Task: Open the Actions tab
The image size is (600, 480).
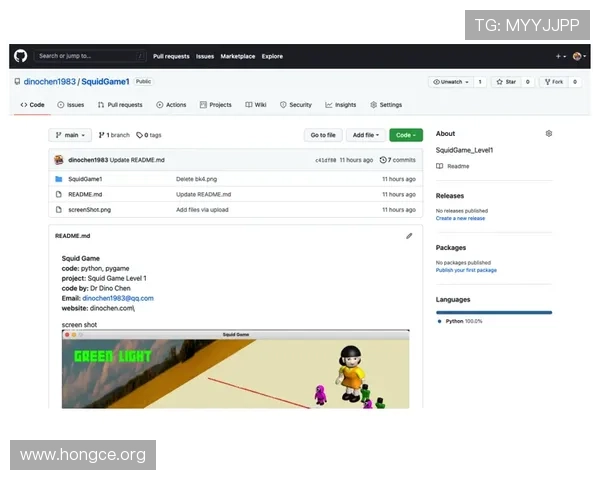Action: click(171, 105)
